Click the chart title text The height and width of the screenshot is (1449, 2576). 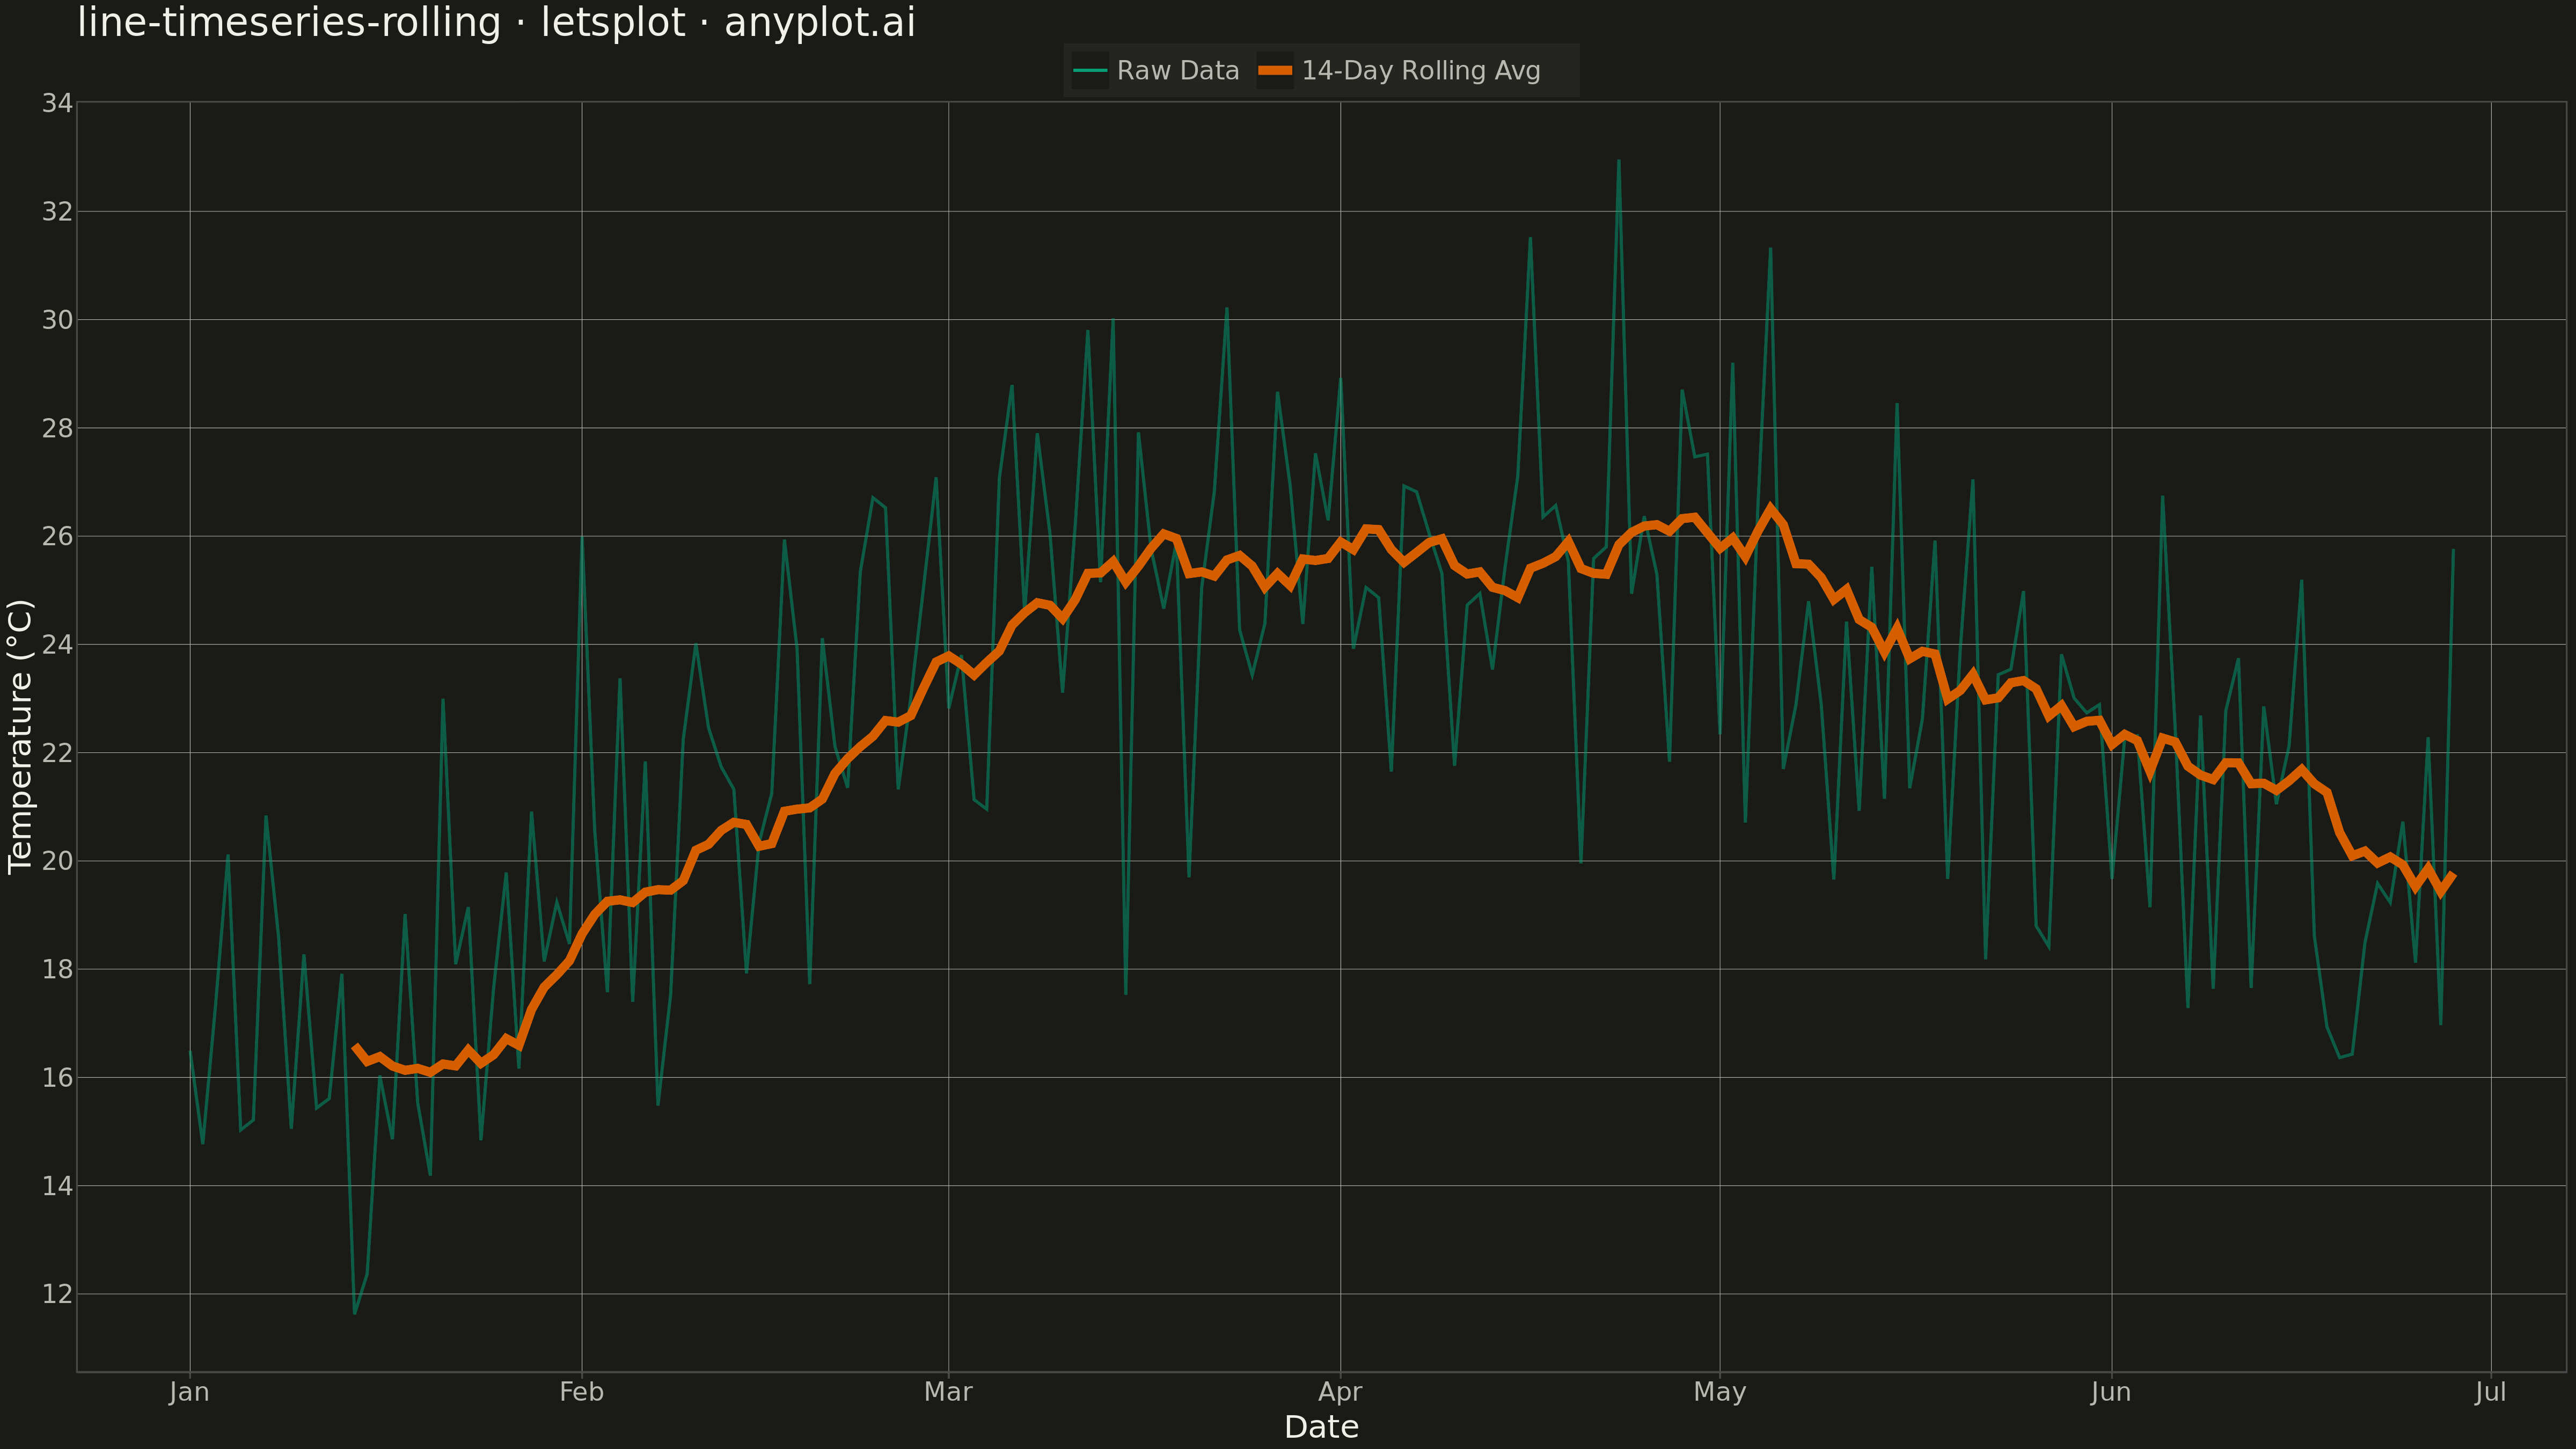[496, 22]
